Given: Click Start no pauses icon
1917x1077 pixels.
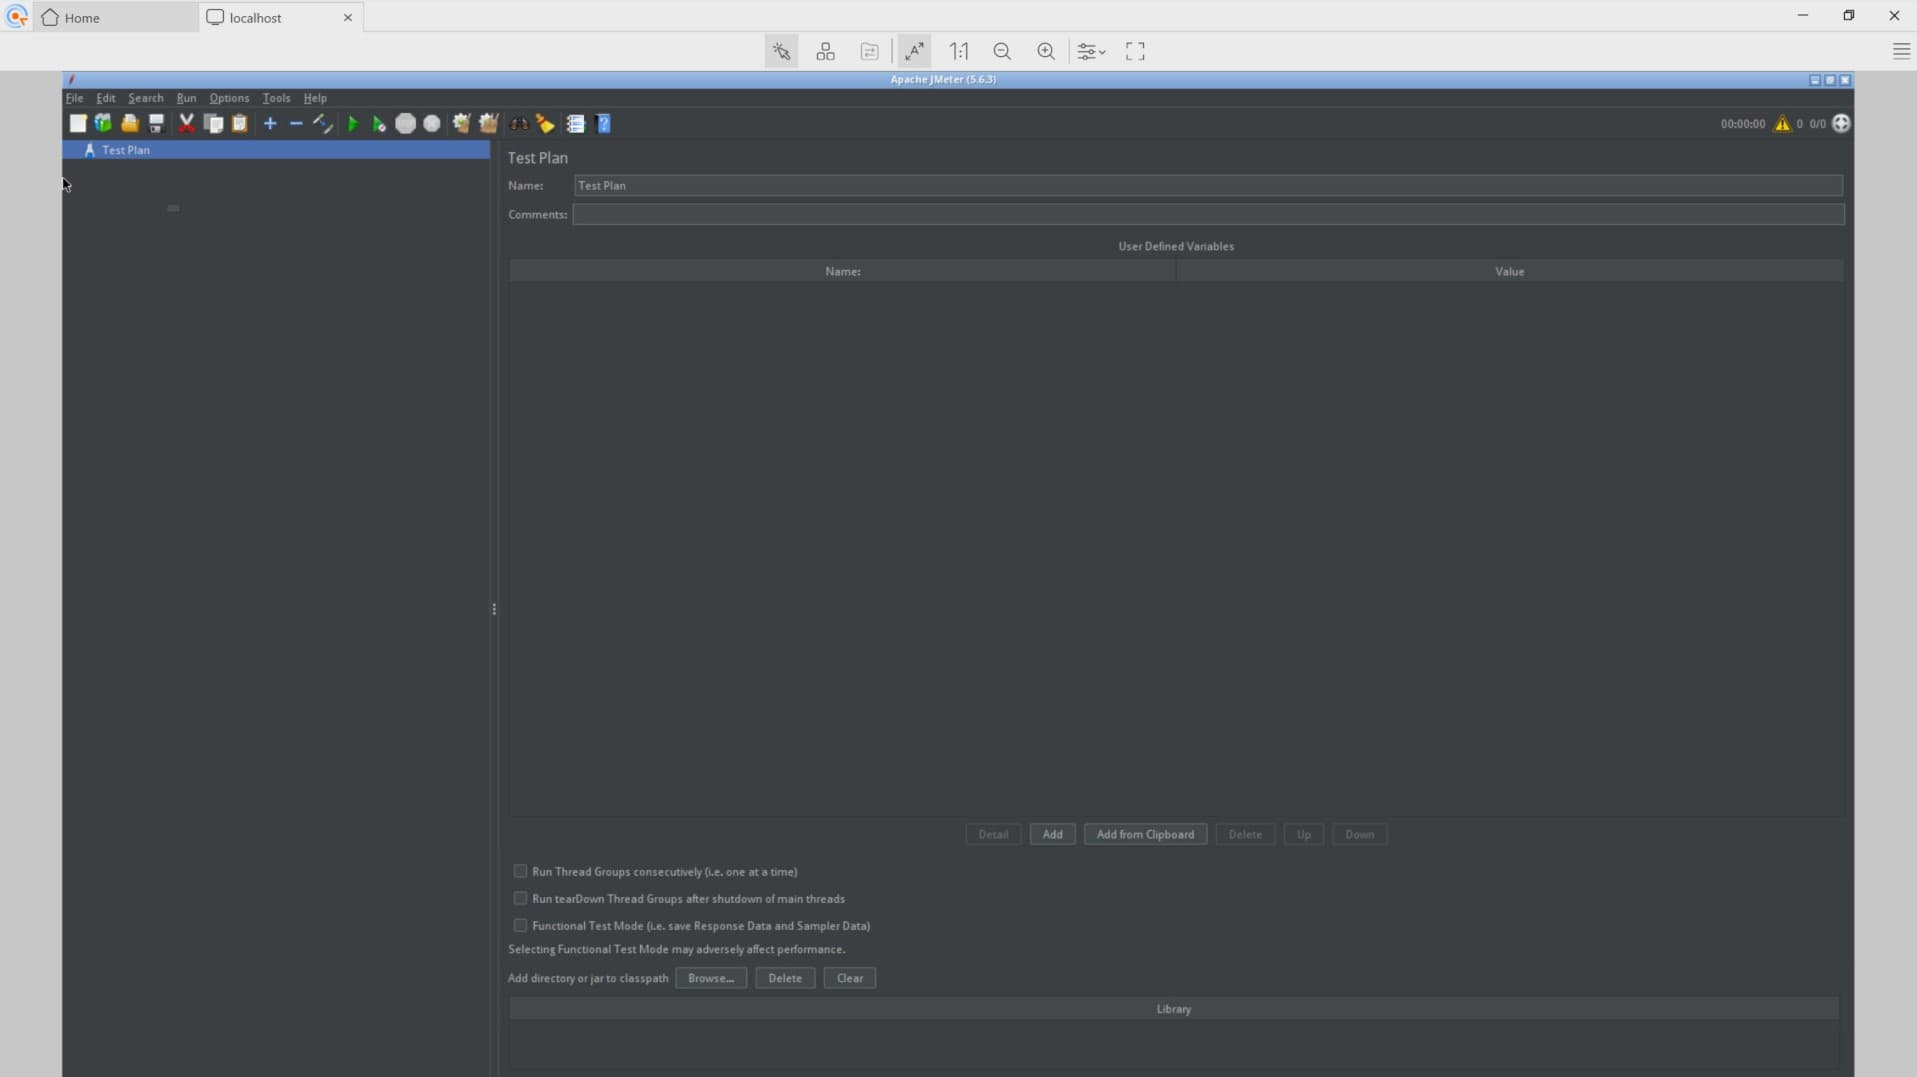Looking at the screenshot, I should pyautogui.click(x=379, y=123).
